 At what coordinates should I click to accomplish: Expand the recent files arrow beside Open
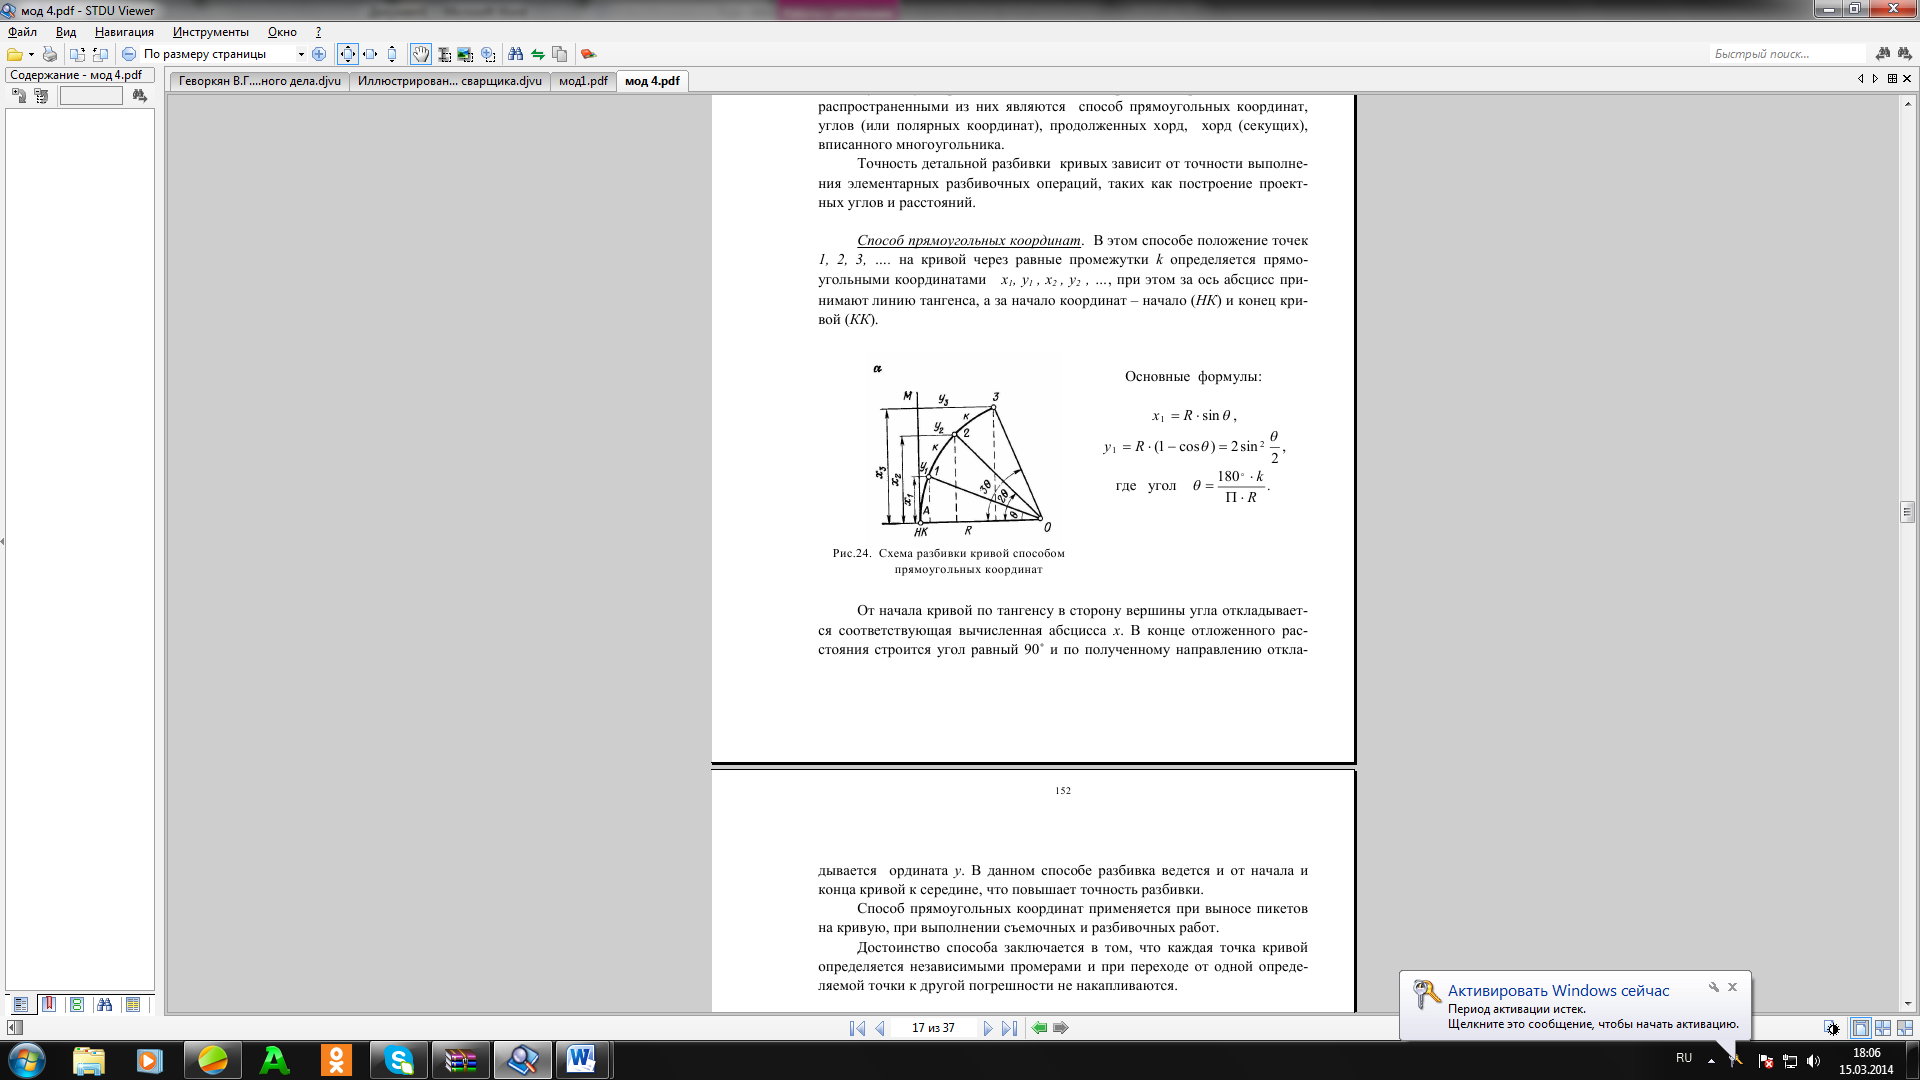point(31,54)
